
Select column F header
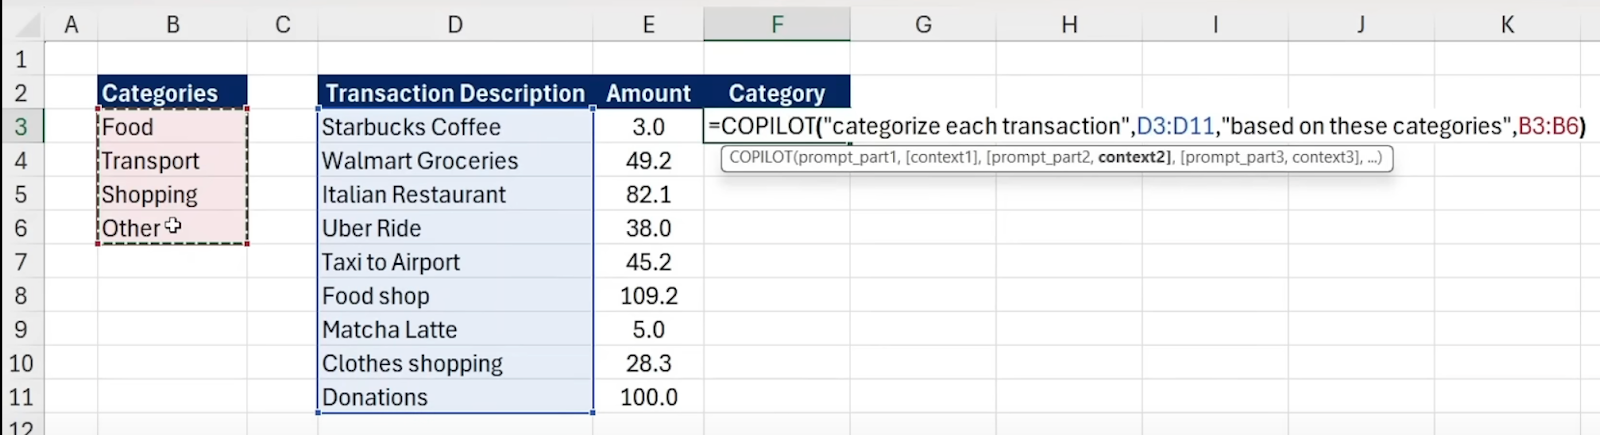click(777, 24)
